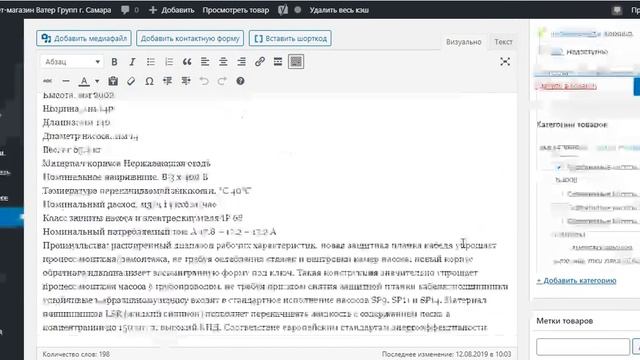Insert or edit a link
This screenshot has width=640, height=360.
(260, 62)
